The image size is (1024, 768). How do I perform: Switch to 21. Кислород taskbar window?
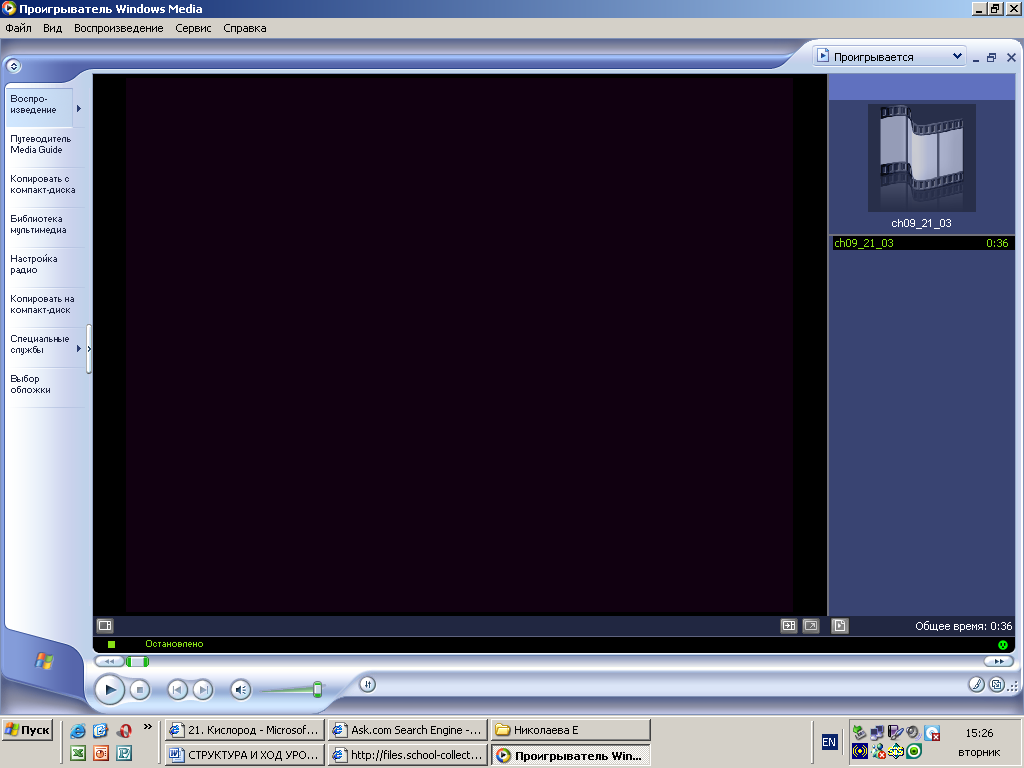click(244, 730)
